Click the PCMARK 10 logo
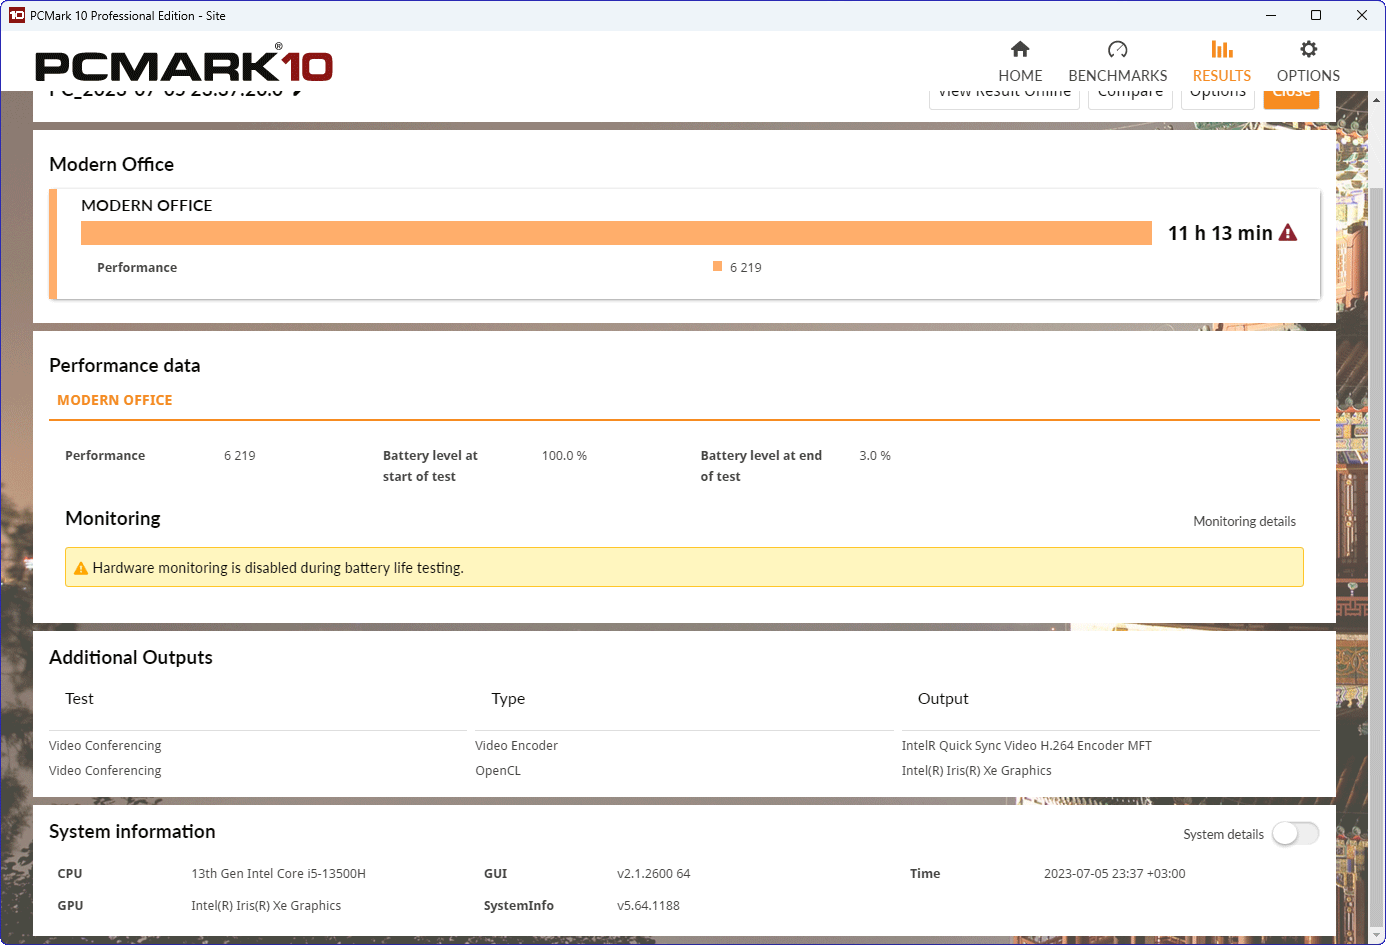 pyautogui.click(x=184, y=65)
